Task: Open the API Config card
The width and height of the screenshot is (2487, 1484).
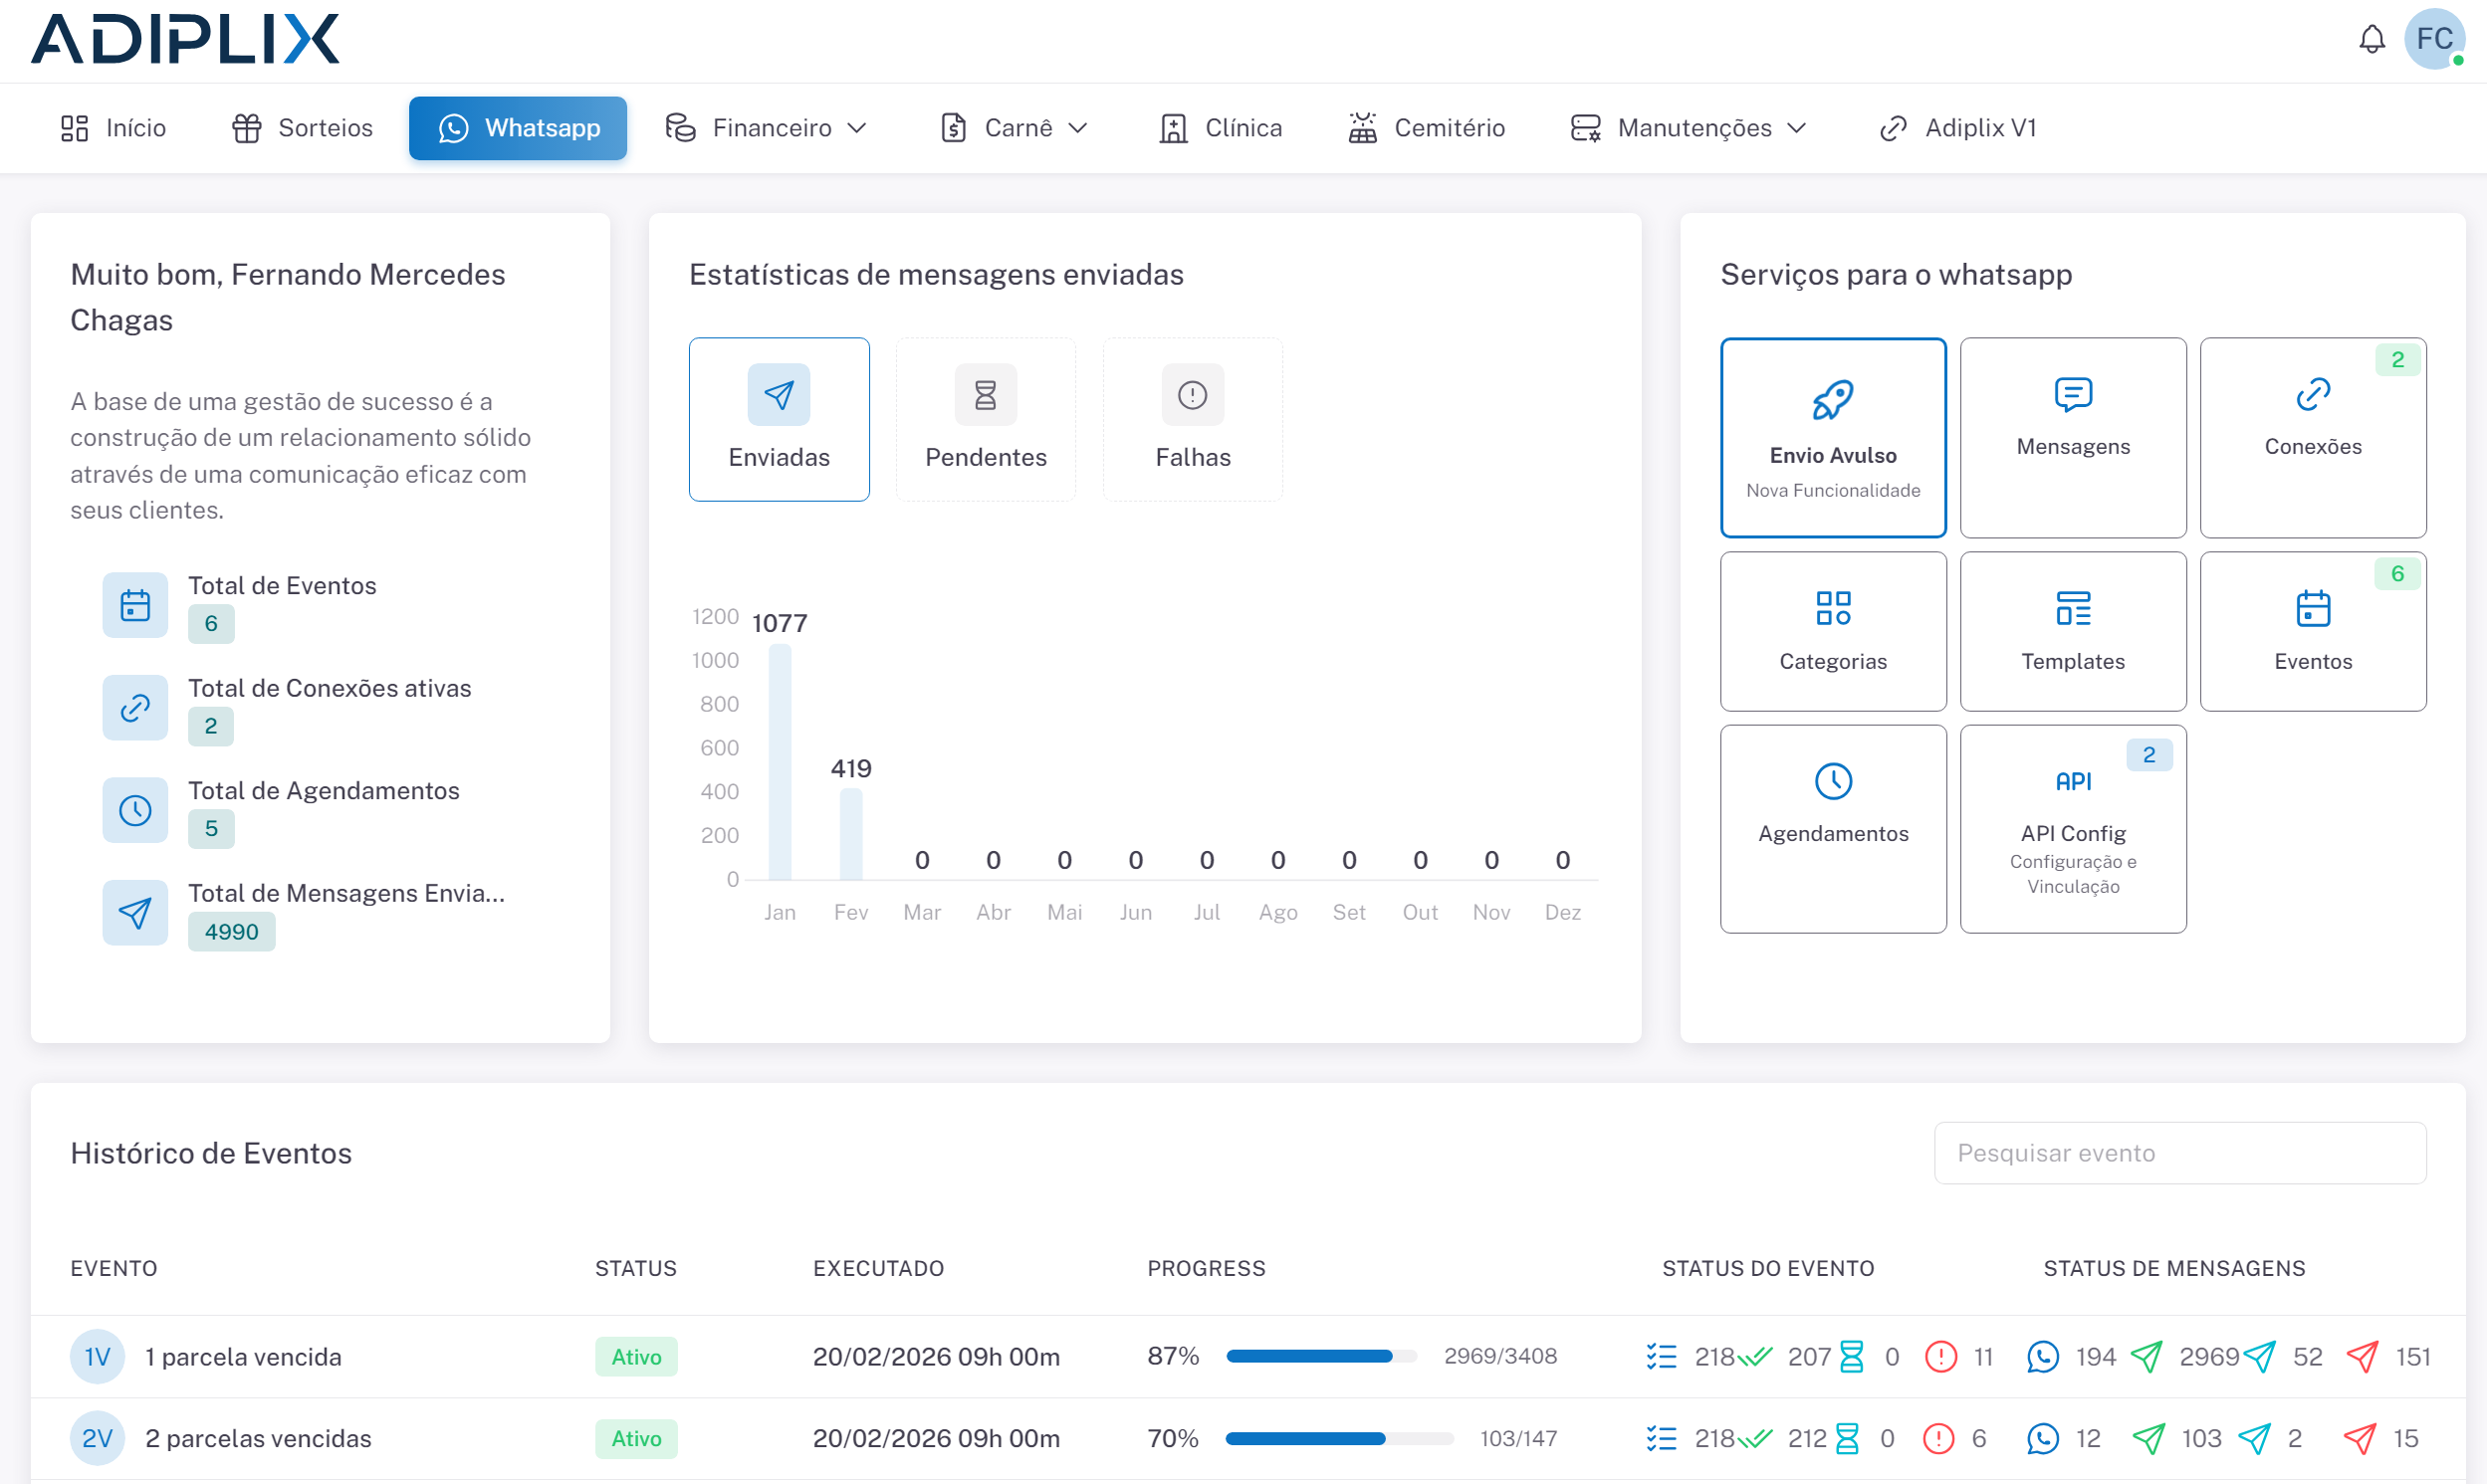Action: (x=2072, y=828)
